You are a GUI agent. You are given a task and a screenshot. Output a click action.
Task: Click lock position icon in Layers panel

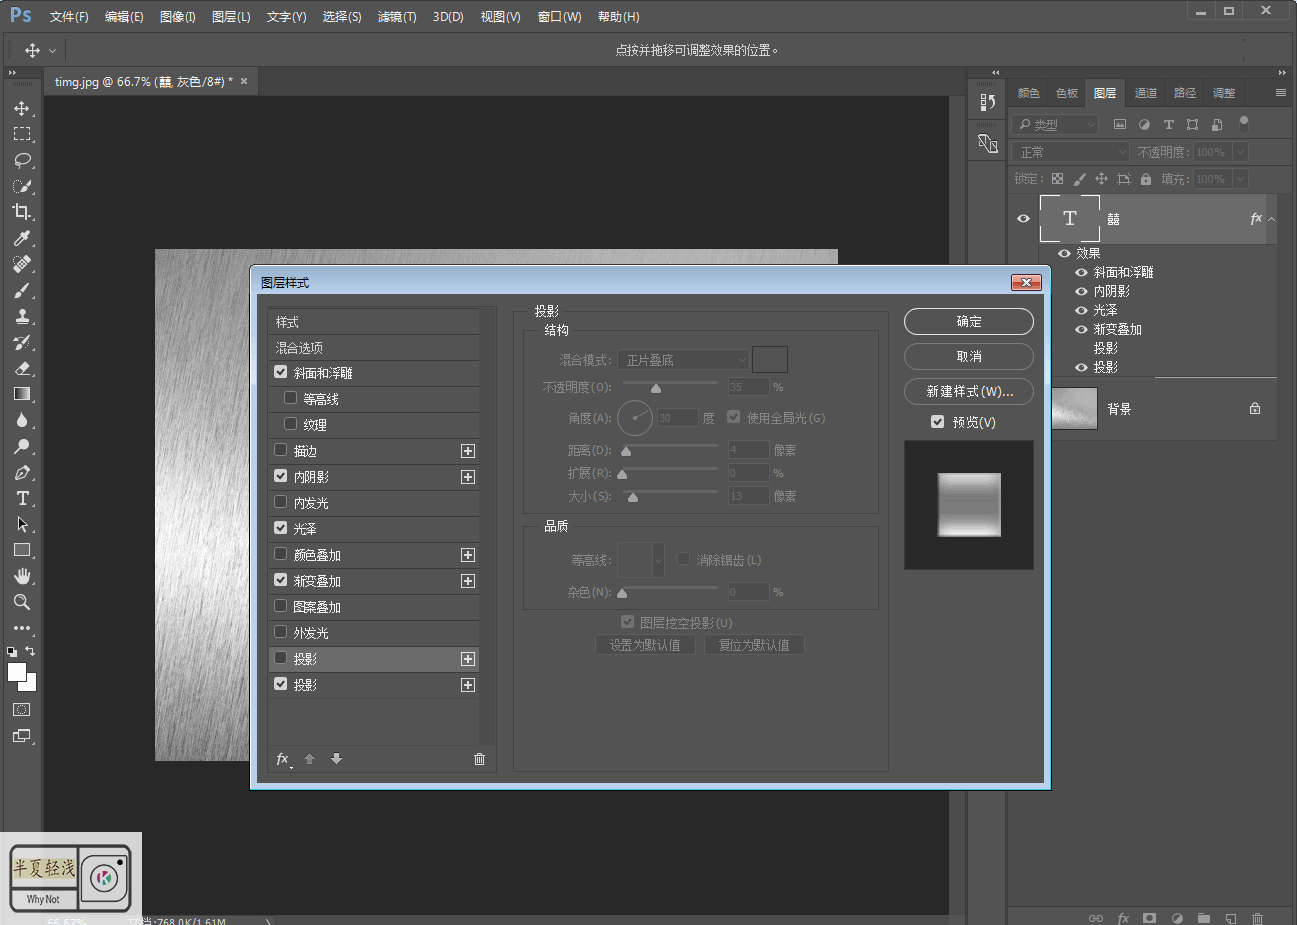pyautogui.click(x=1101, y=179)
